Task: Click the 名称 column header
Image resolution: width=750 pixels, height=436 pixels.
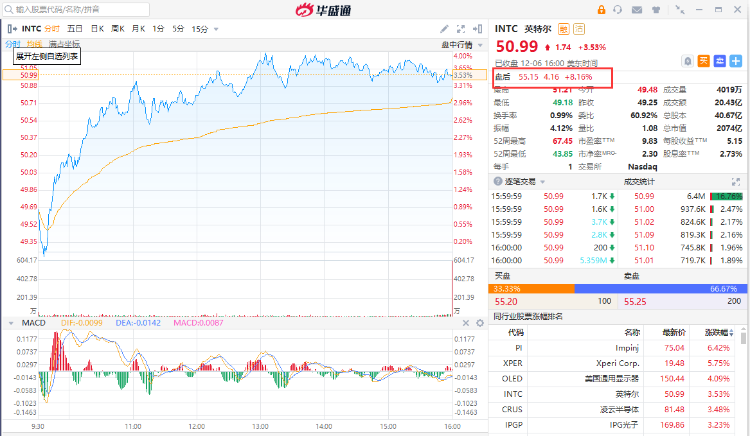Action: 631,332
